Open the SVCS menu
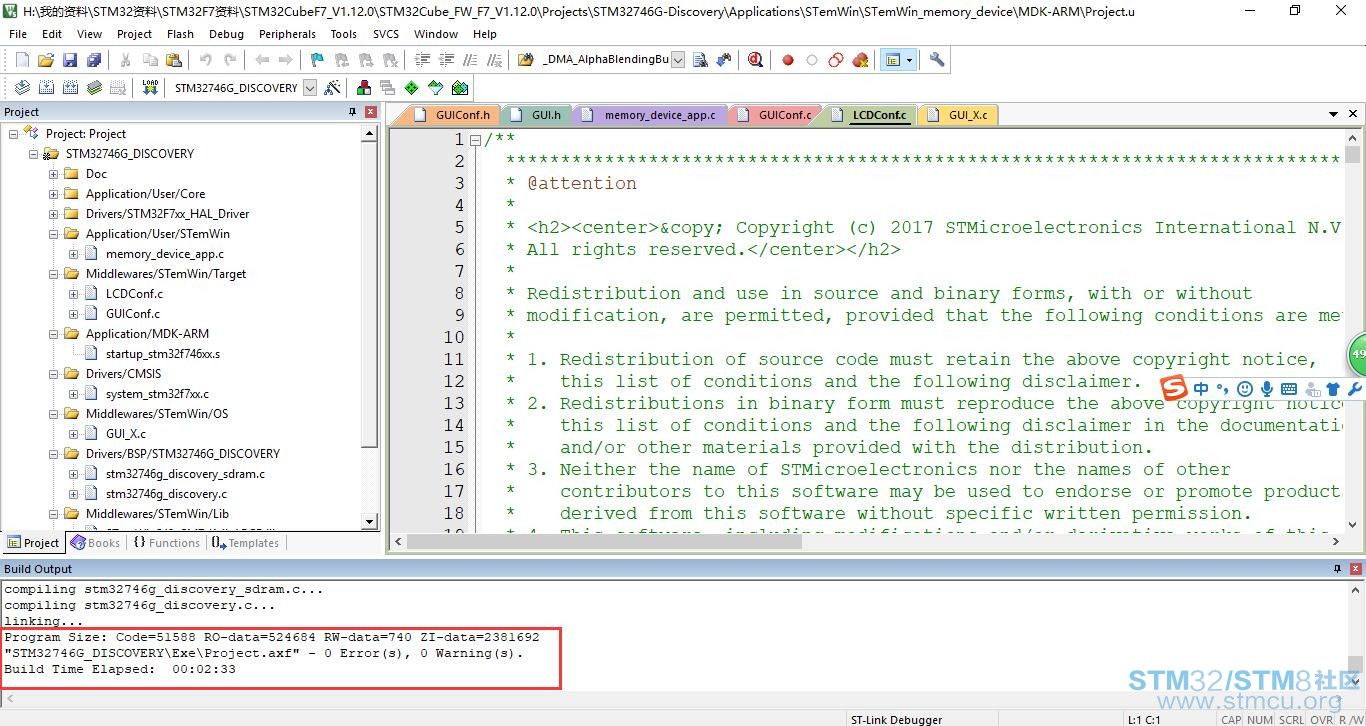 [386, 34]
